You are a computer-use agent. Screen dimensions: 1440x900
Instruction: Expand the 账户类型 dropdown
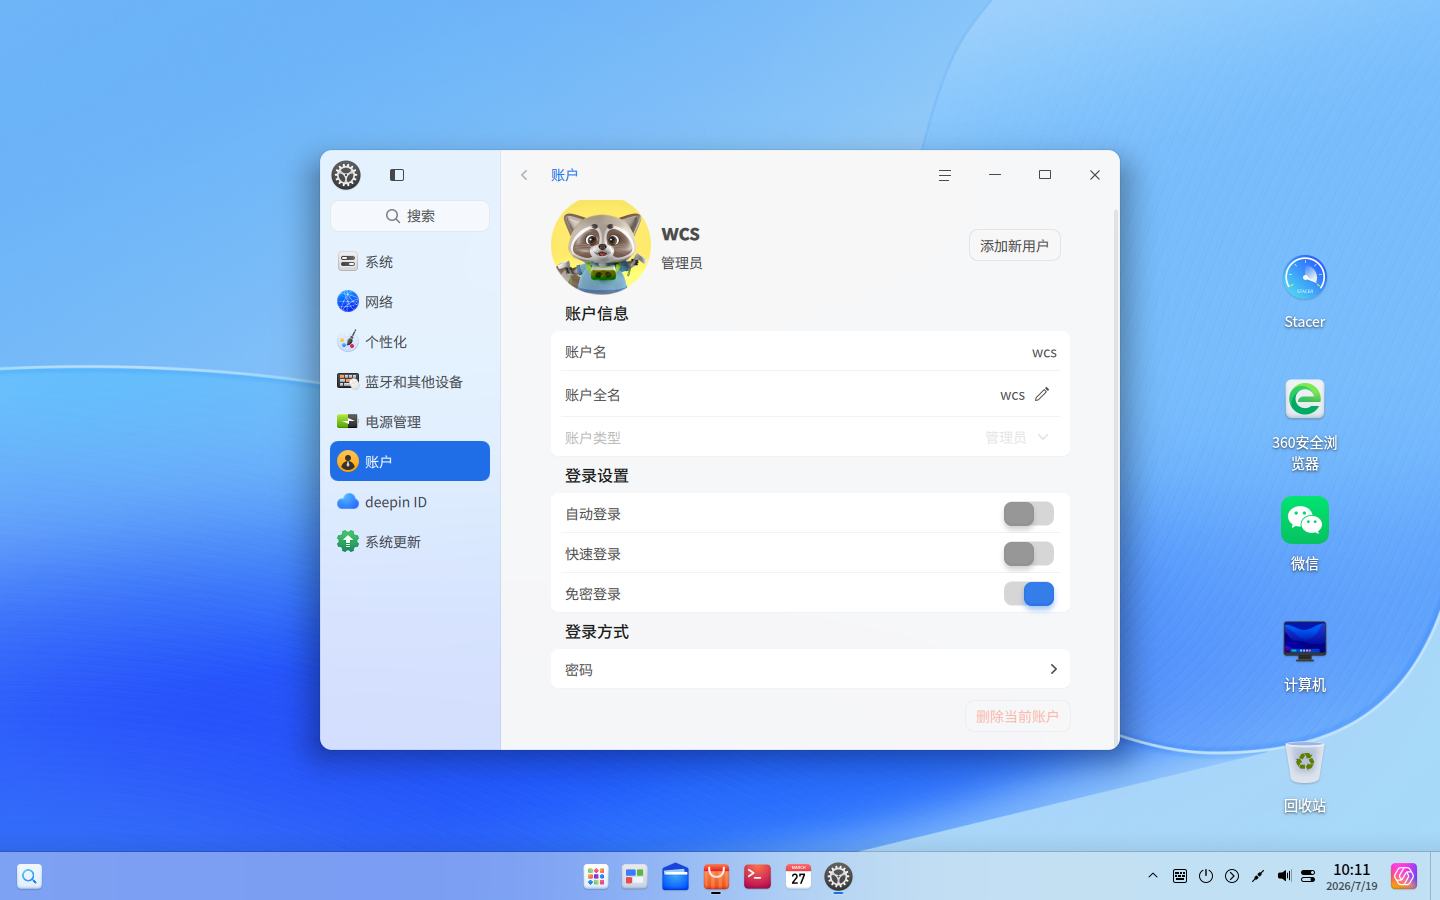(x=1017, y=437)
